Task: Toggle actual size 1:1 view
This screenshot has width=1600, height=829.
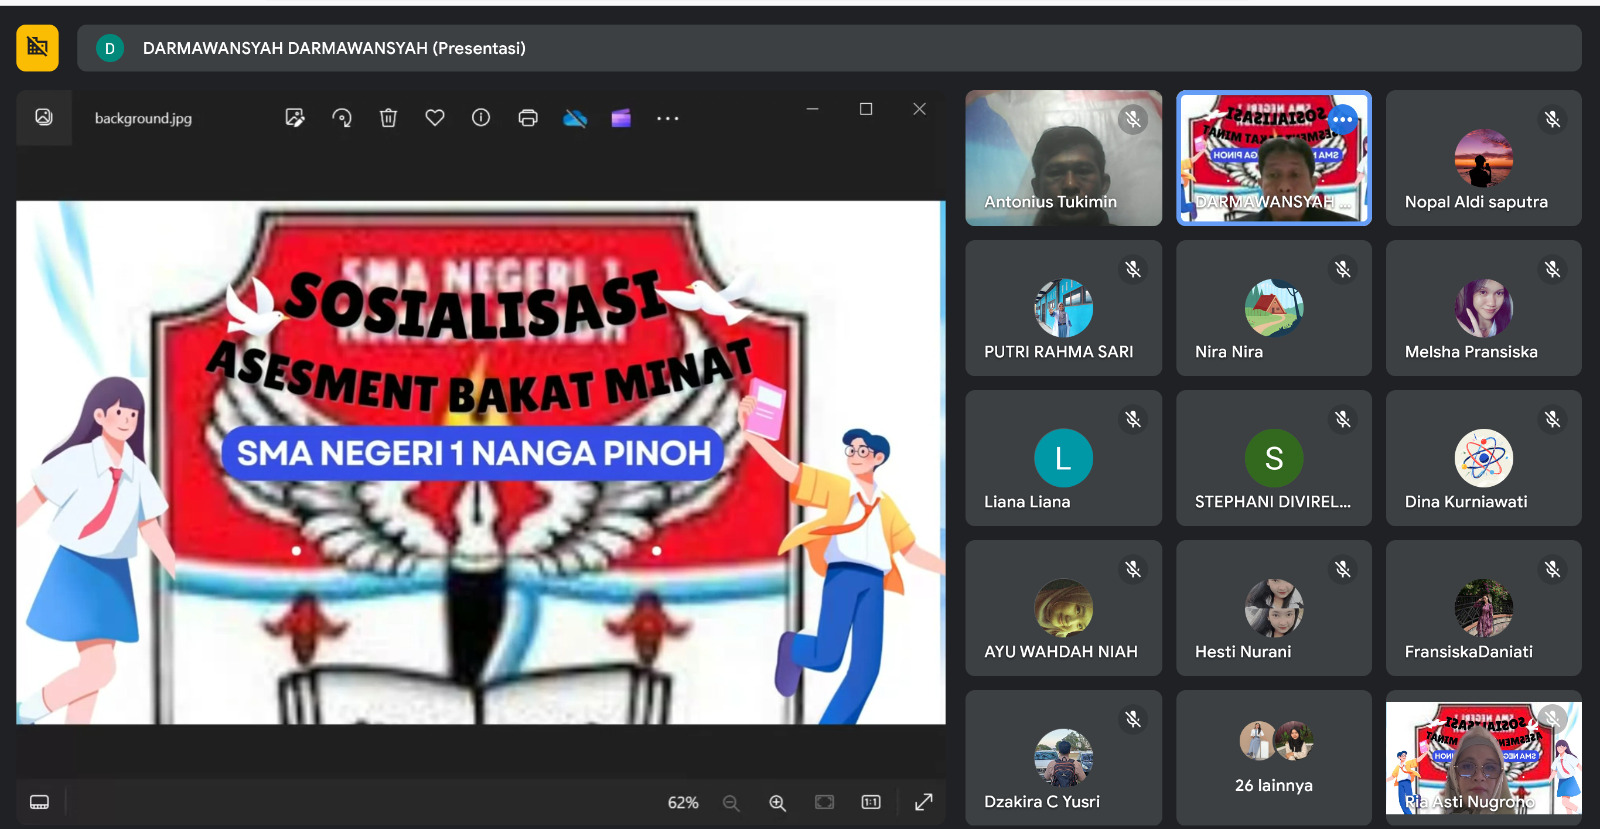Action: click(871, 802)
